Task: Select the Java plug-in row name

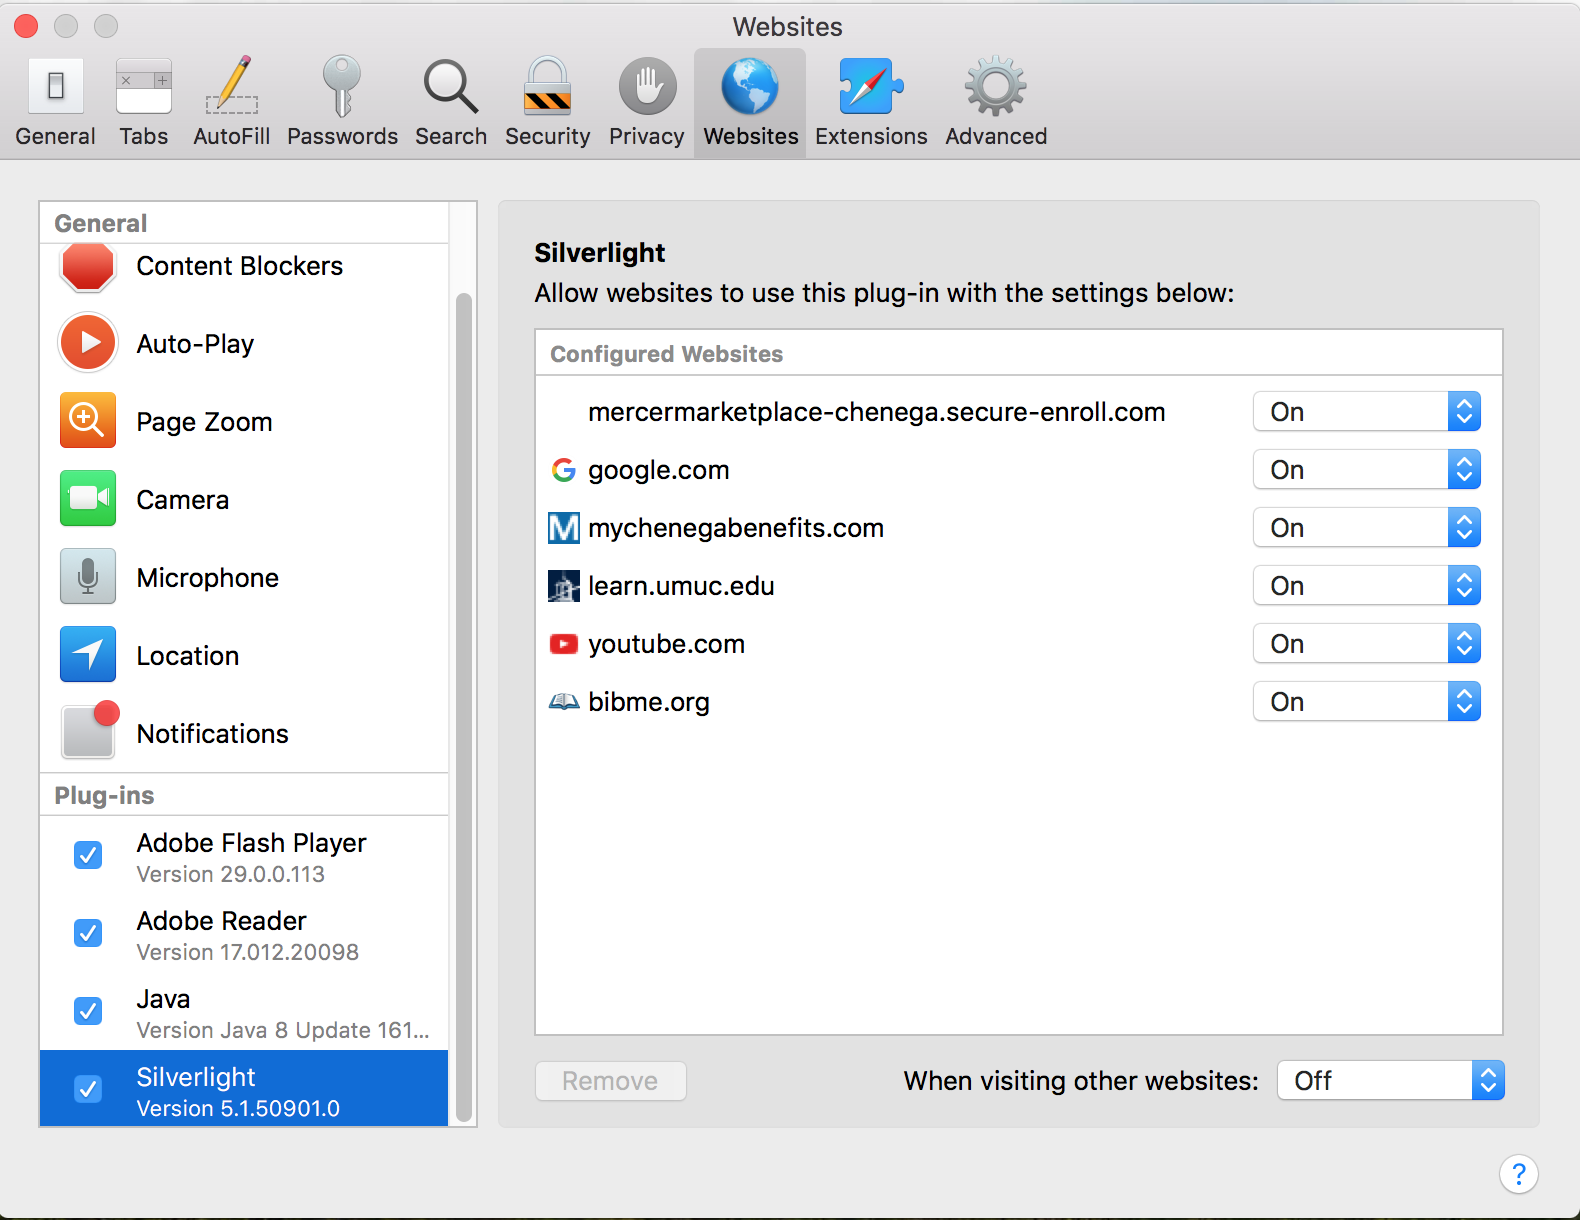Action: coord(163,999)
